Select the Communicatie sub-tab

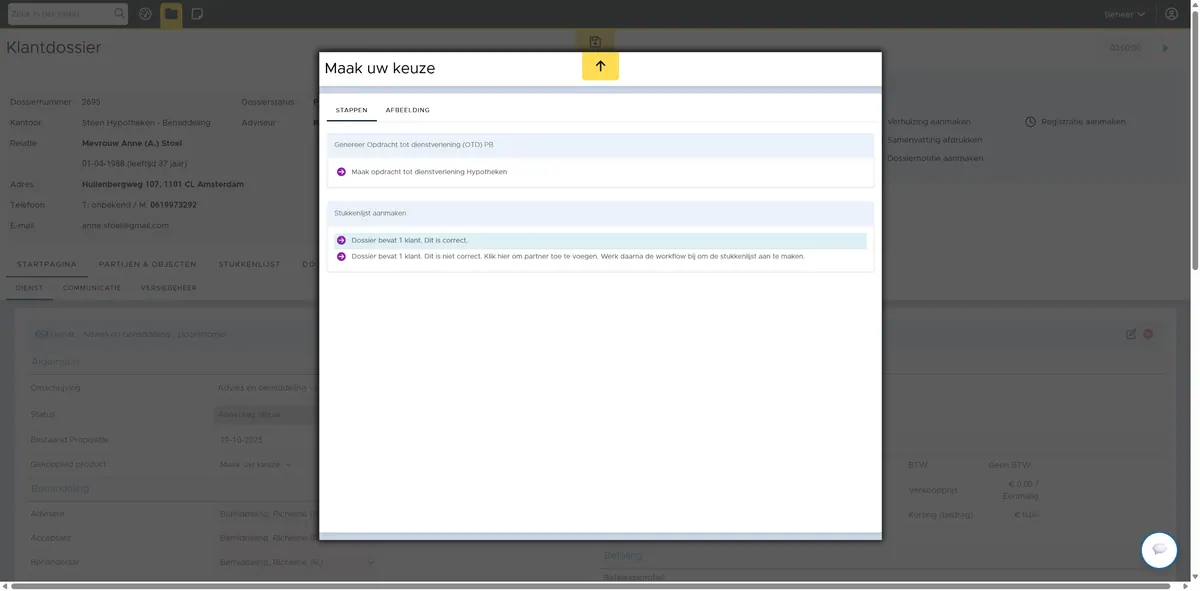(92, 288)
